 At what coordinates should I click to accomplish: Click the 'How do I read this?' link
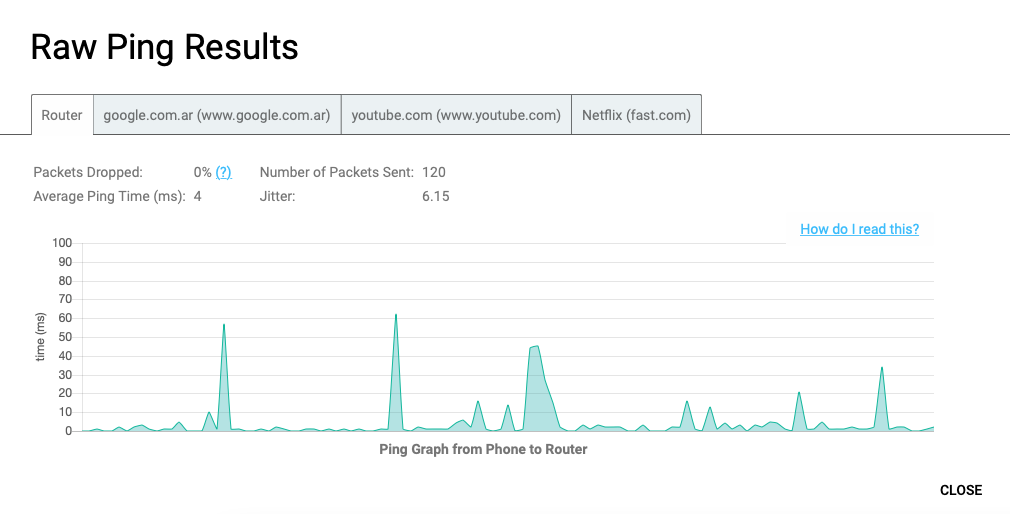[859, 229]
